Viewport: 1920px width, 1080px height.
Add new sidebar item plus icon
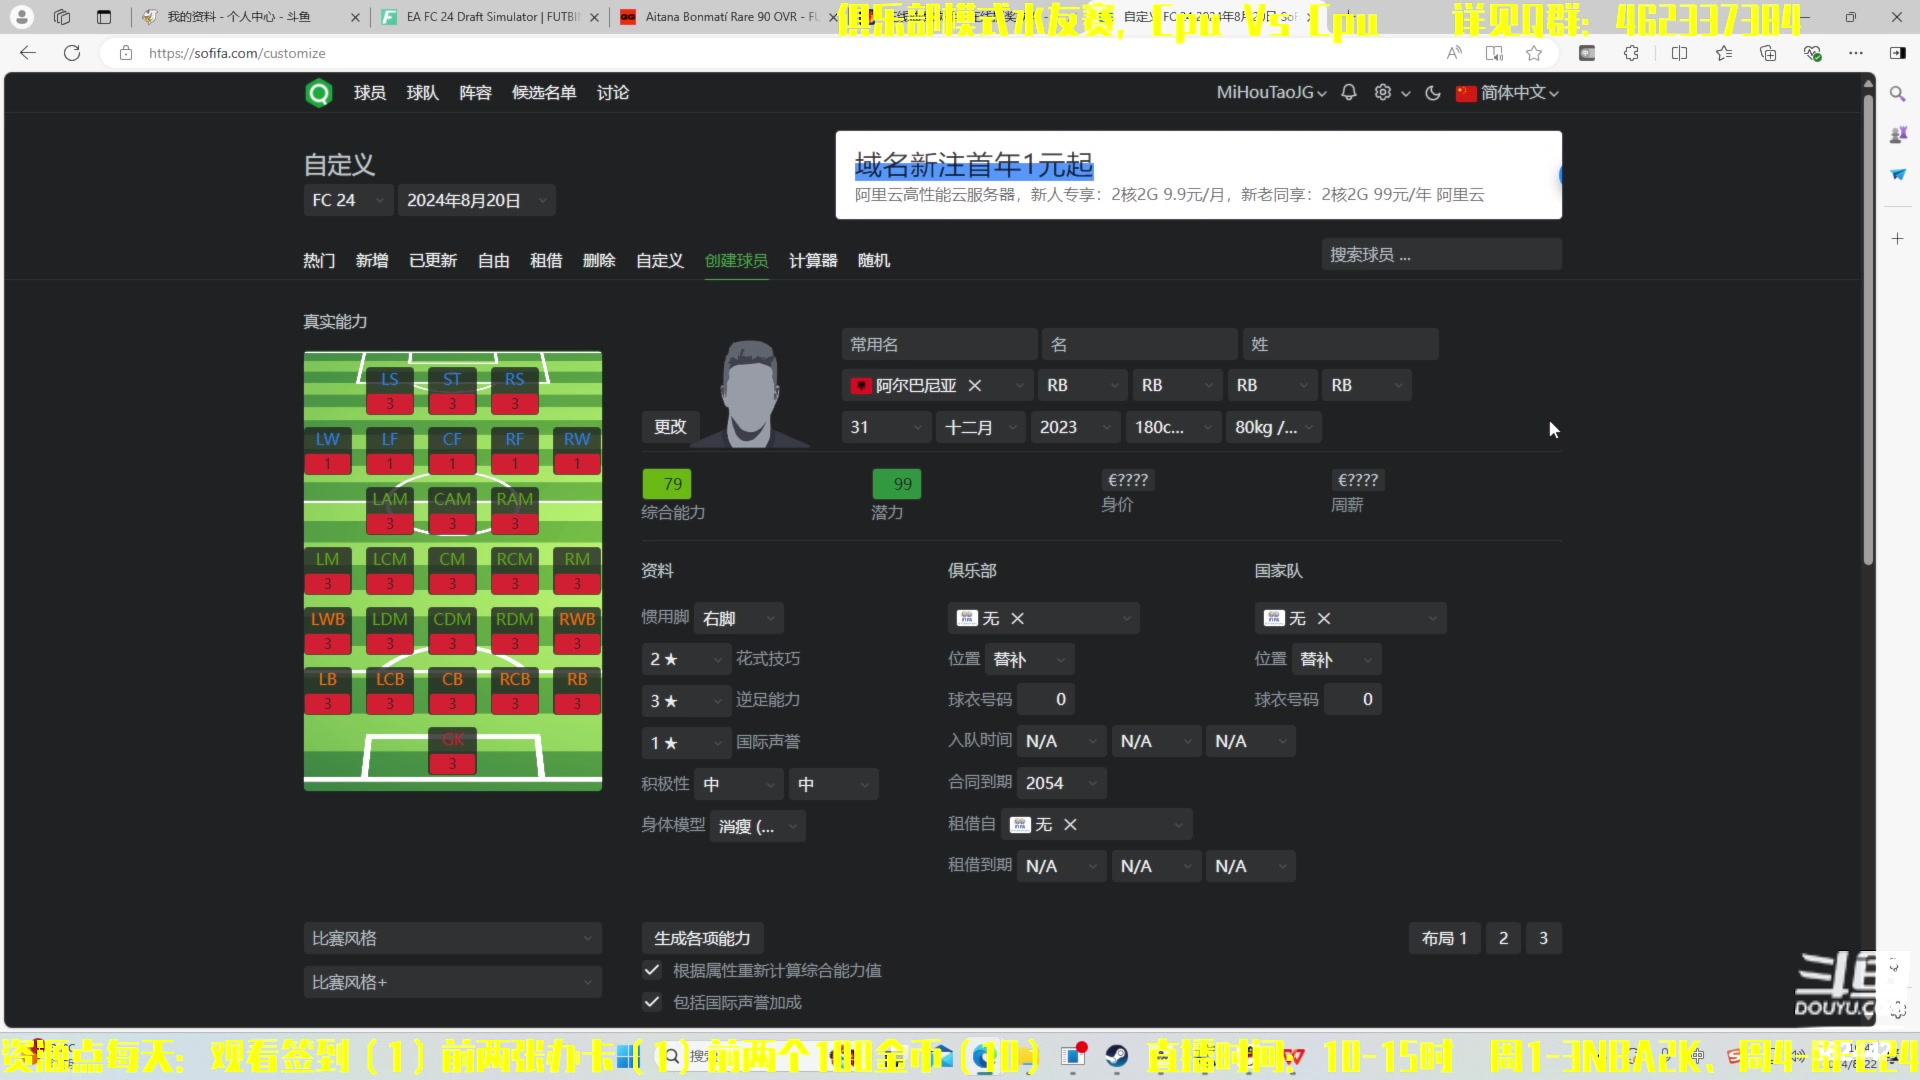tap(1897, 238)
